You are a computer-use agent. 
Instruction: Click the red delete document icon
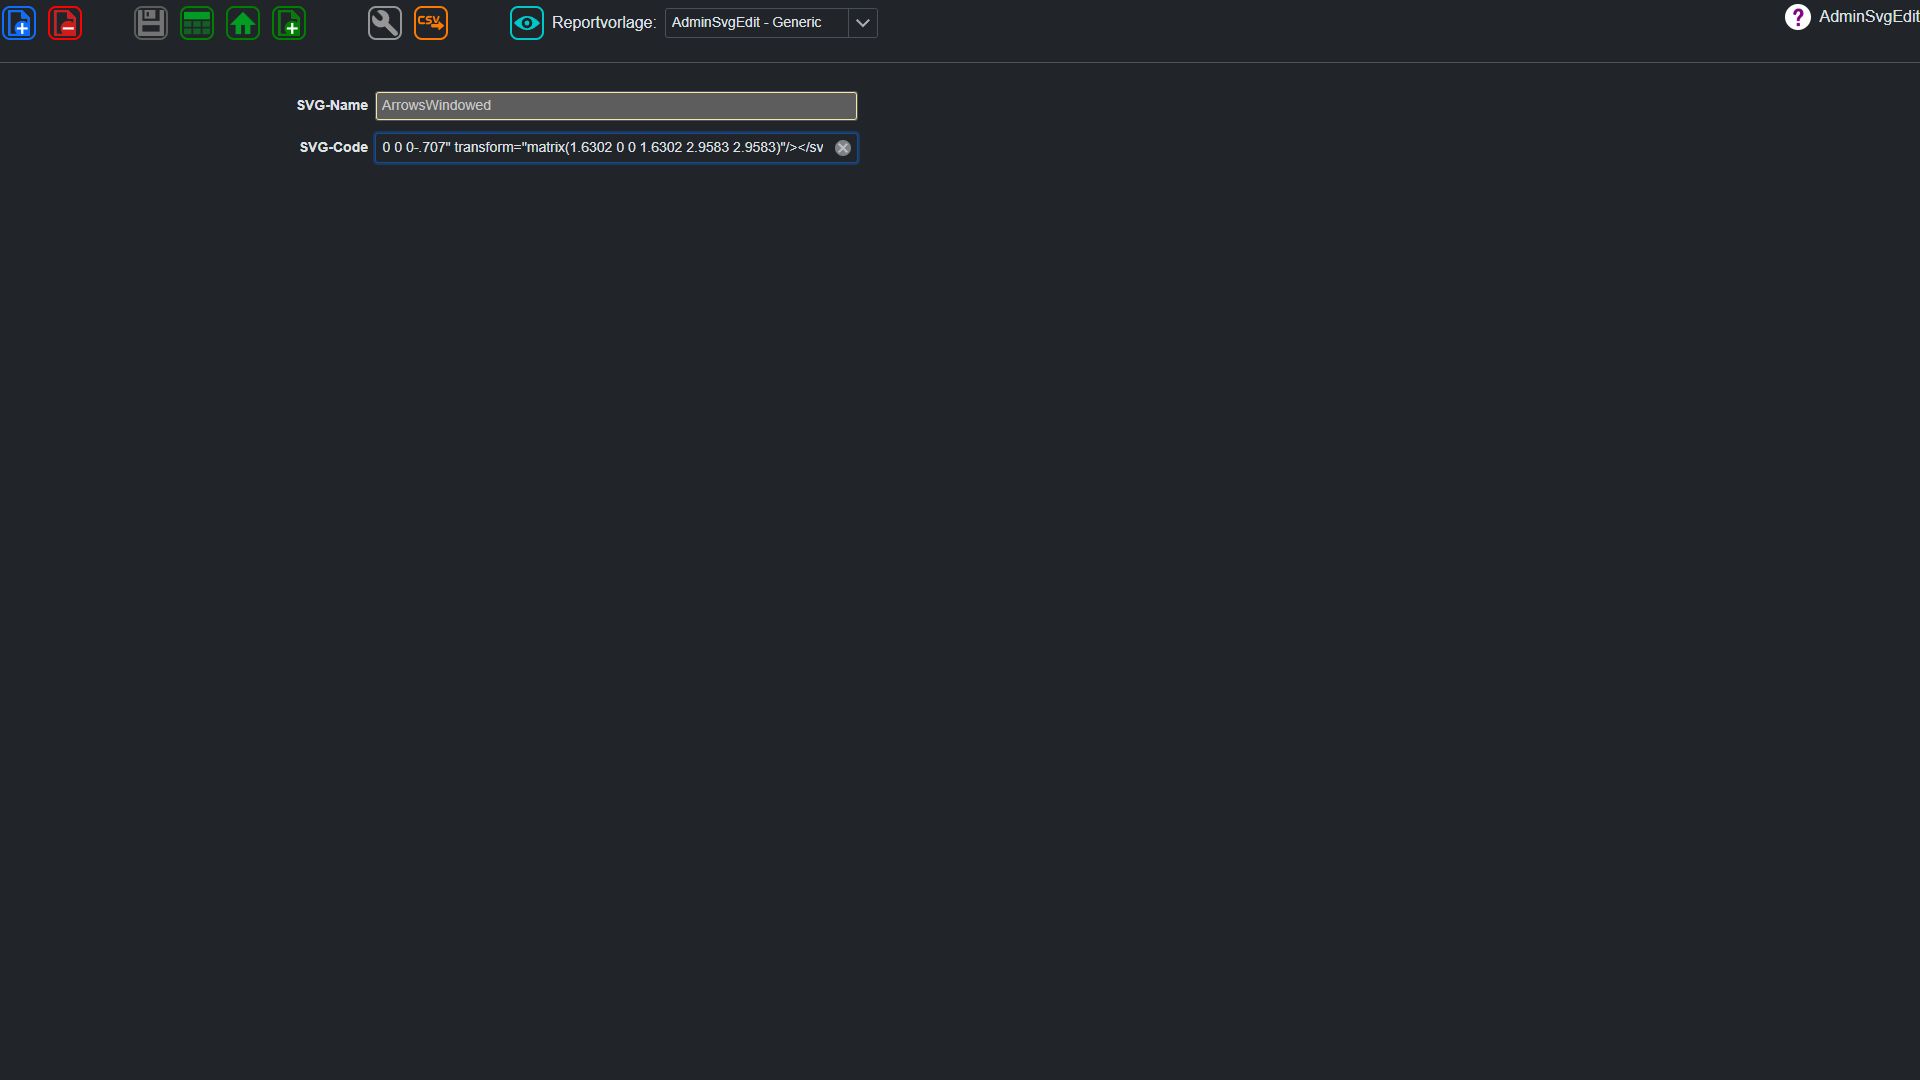(x=65, y=23)
